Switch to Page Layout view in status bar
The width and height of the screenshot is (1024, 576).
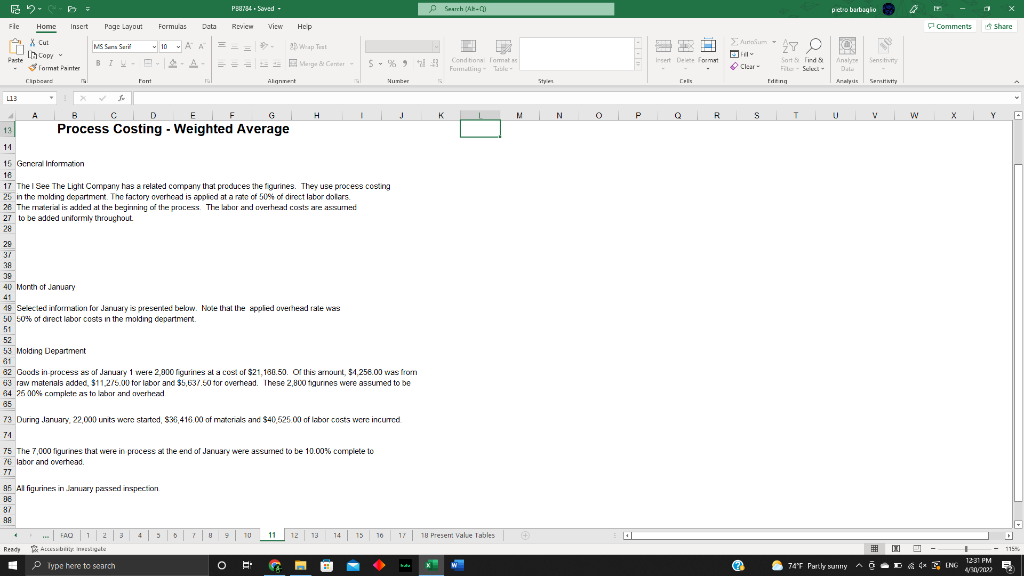click(x=896, y=549)
